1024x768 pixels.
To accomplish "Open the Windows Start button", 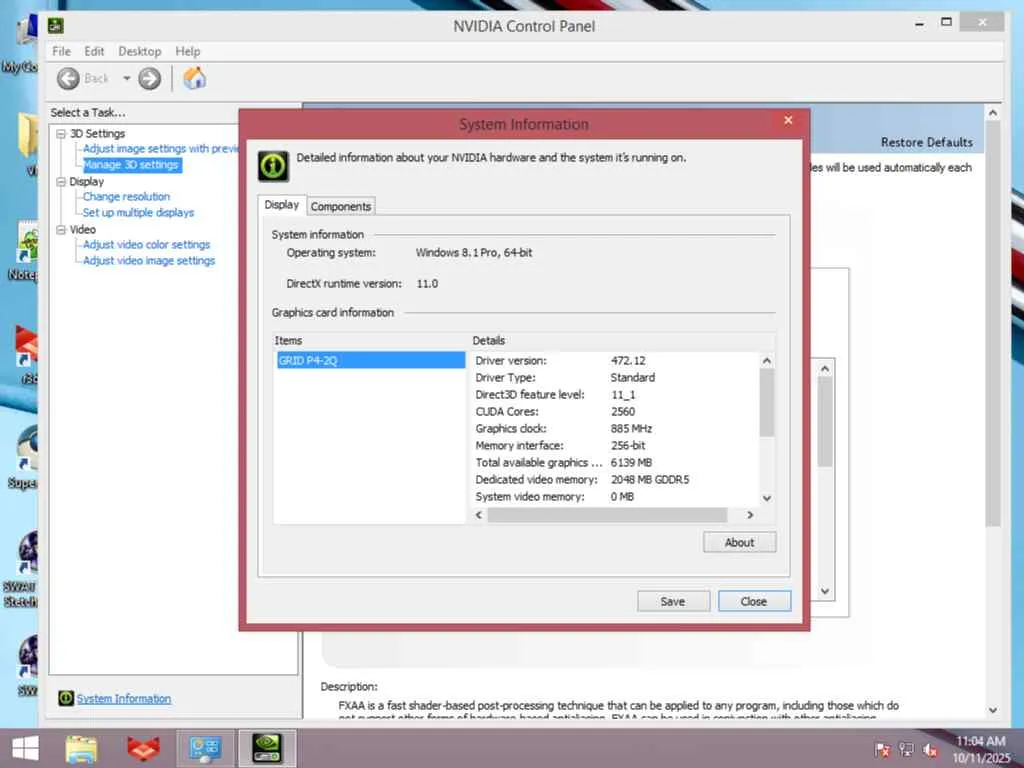I will tap(25, 749).
